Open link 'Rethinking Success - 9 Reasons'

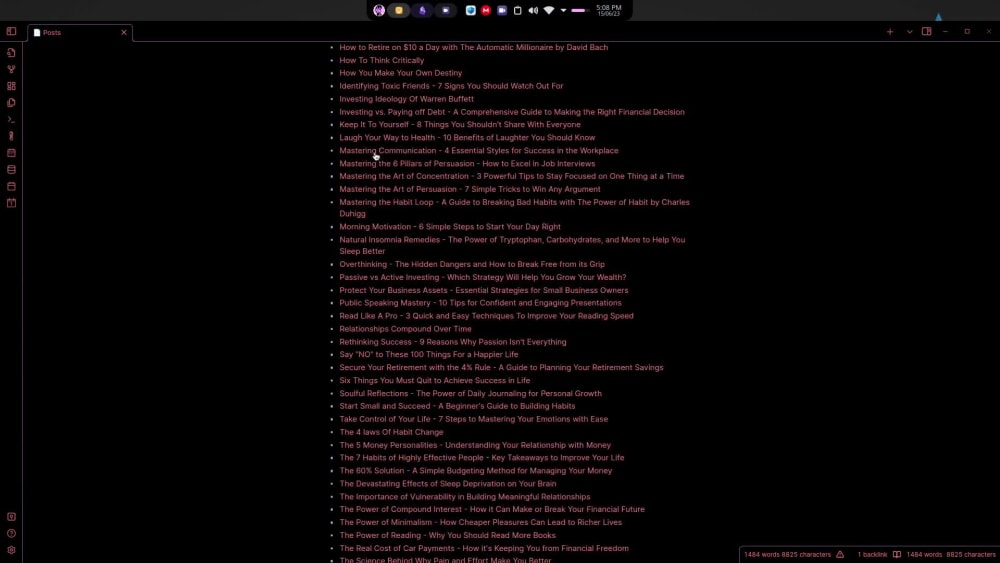coord(452,342)
